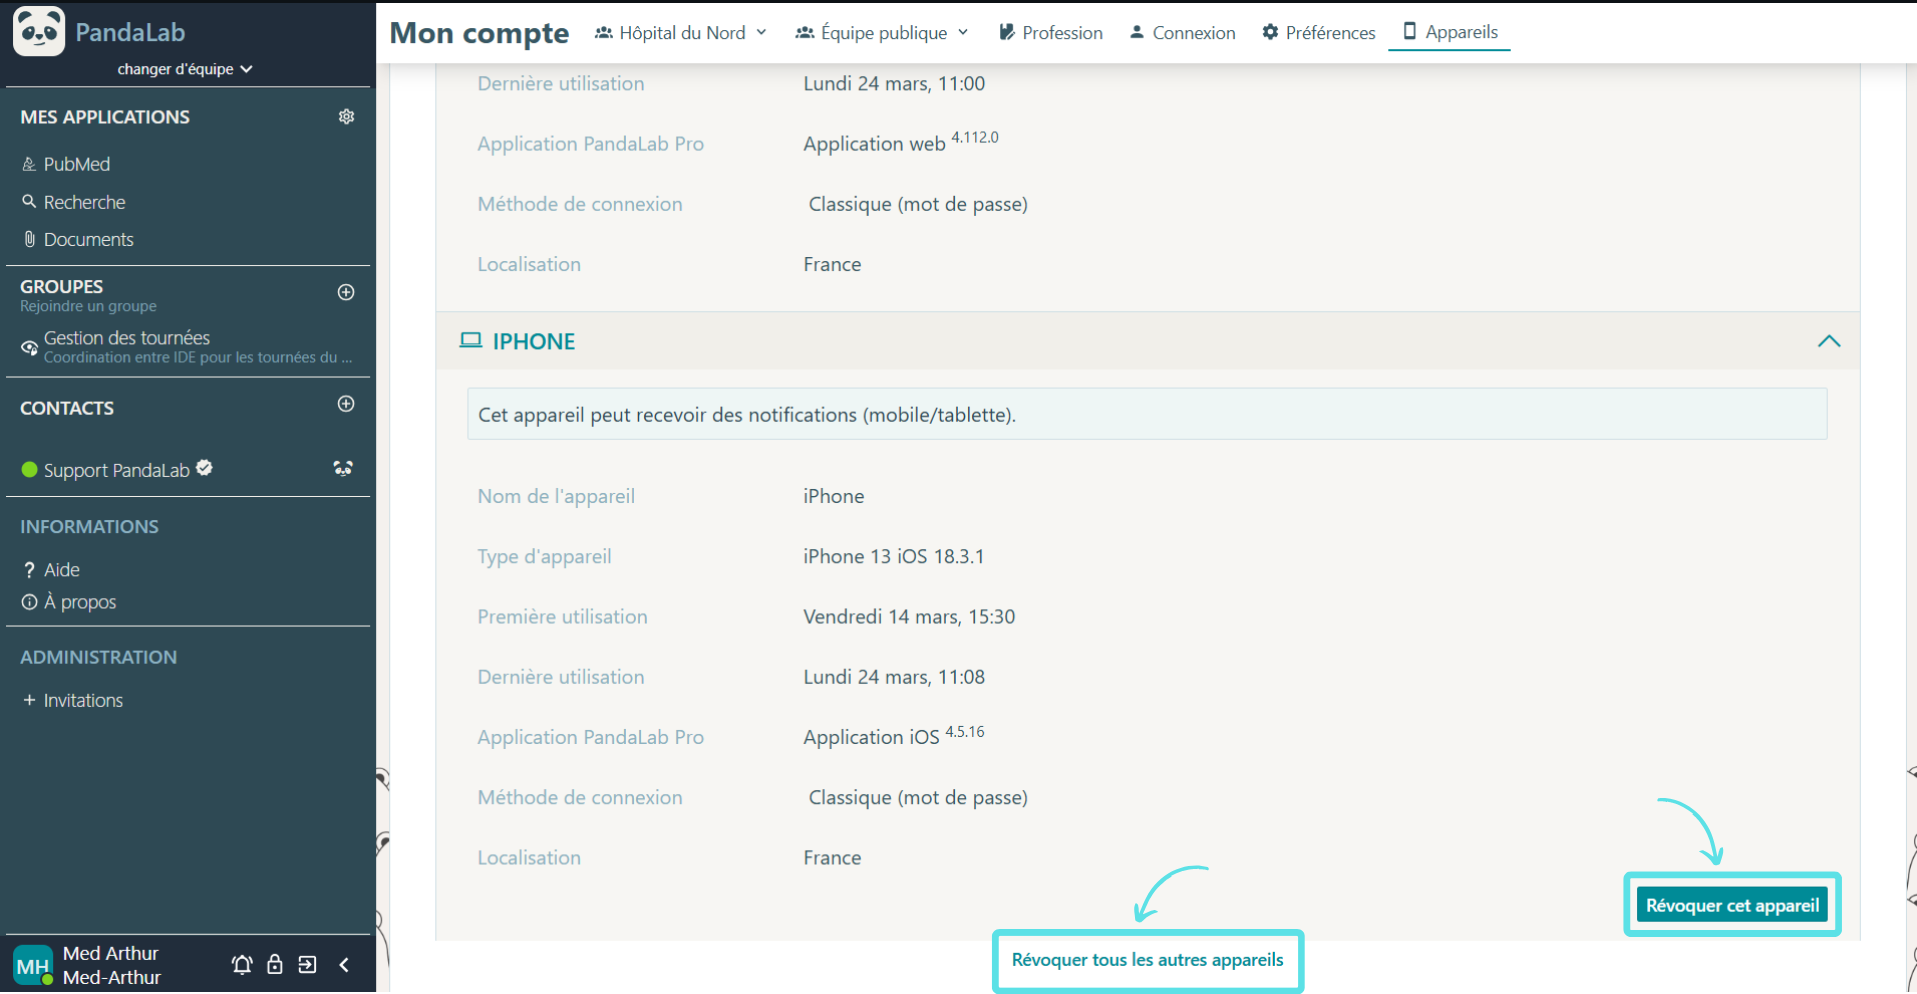The height and width of the screenshot is (994, 1917).
Task: Open Support PandaLab contact
Action: coord(116,470)
